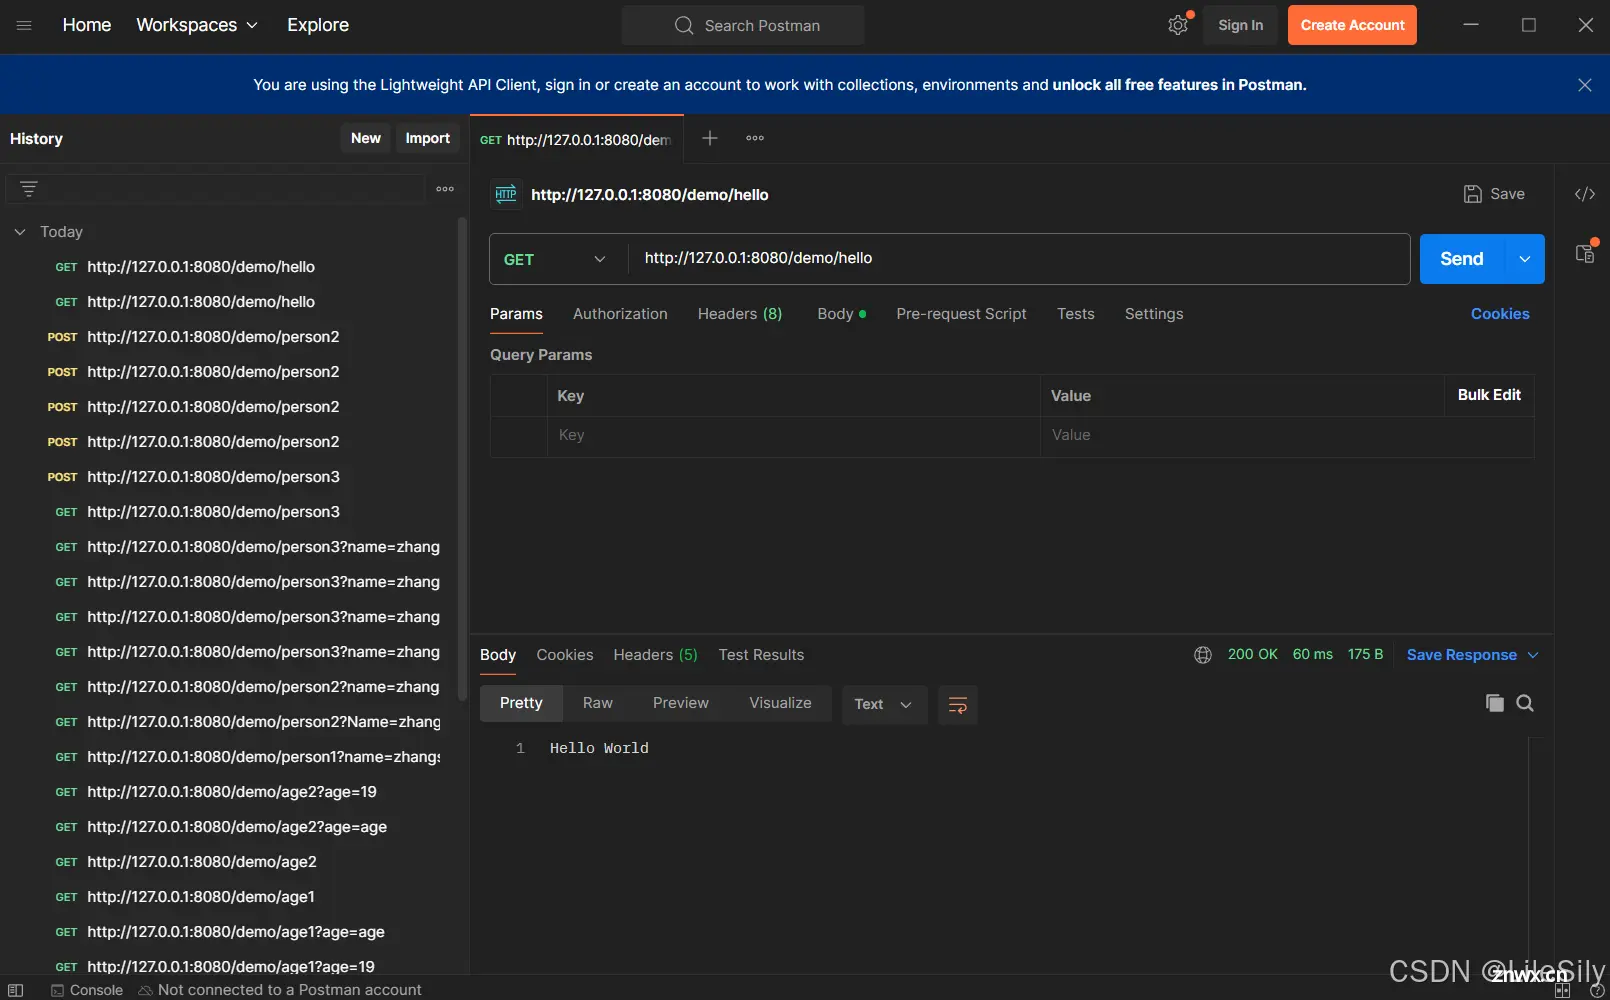The image size is (1610, 1000).
Task: Click New in History panel
Action: pyautogui.click(x=366, y=138)
